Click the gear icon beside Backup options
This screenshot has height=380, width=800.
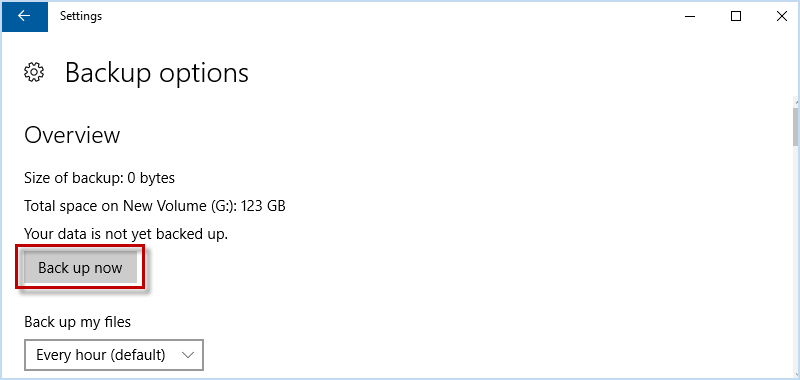(x=34, y=72)
